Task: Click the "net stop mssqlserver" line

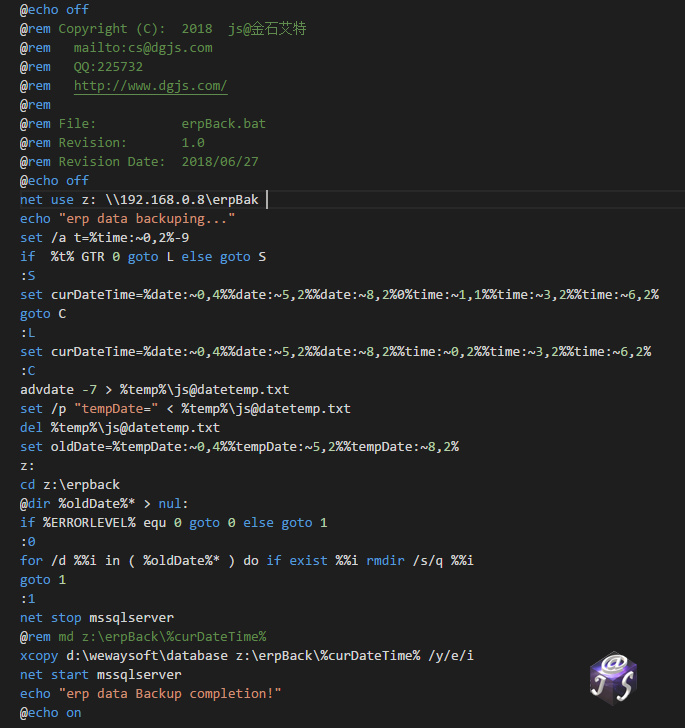Action: 96,618
